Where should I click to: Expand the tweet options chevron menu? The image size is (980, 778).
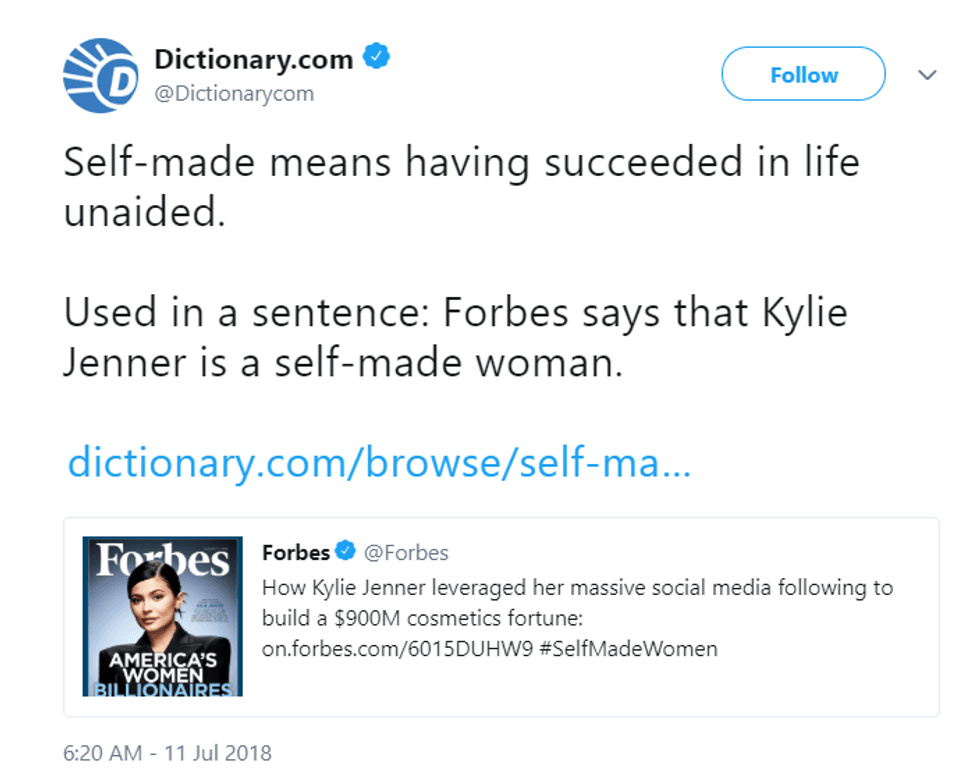pyautogui.click(x=928, y=75)
